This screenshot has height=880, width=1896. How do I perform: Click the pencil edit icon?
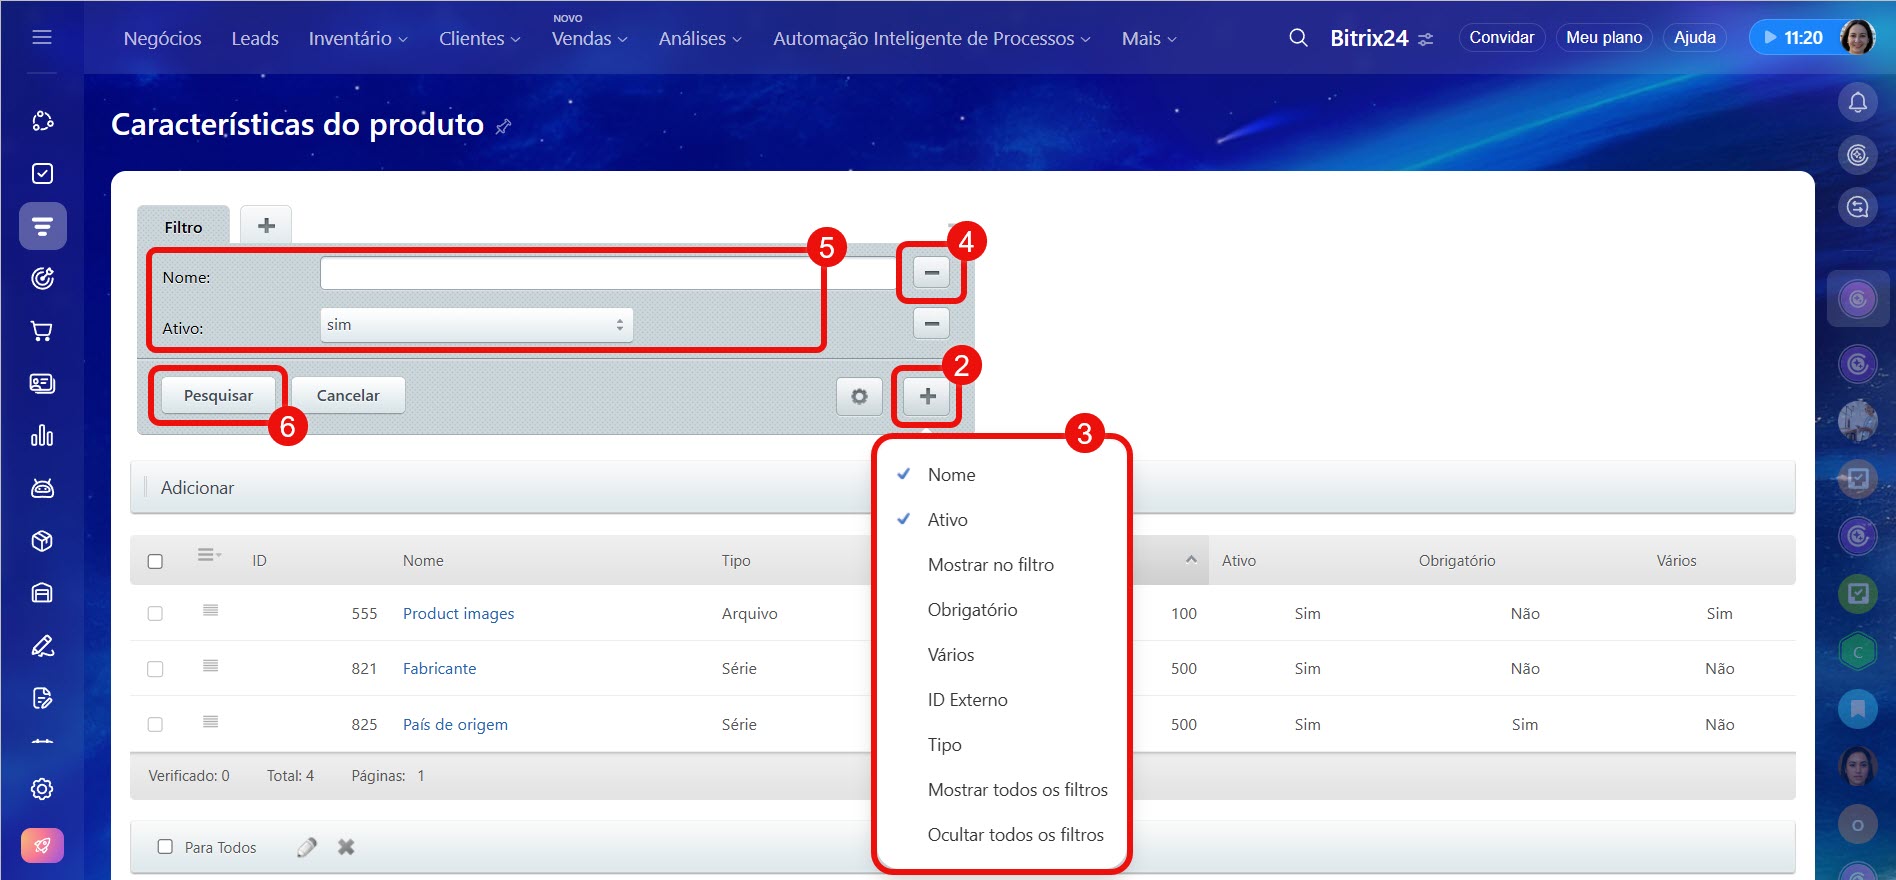pyautogui.click(x=307, y=847)
